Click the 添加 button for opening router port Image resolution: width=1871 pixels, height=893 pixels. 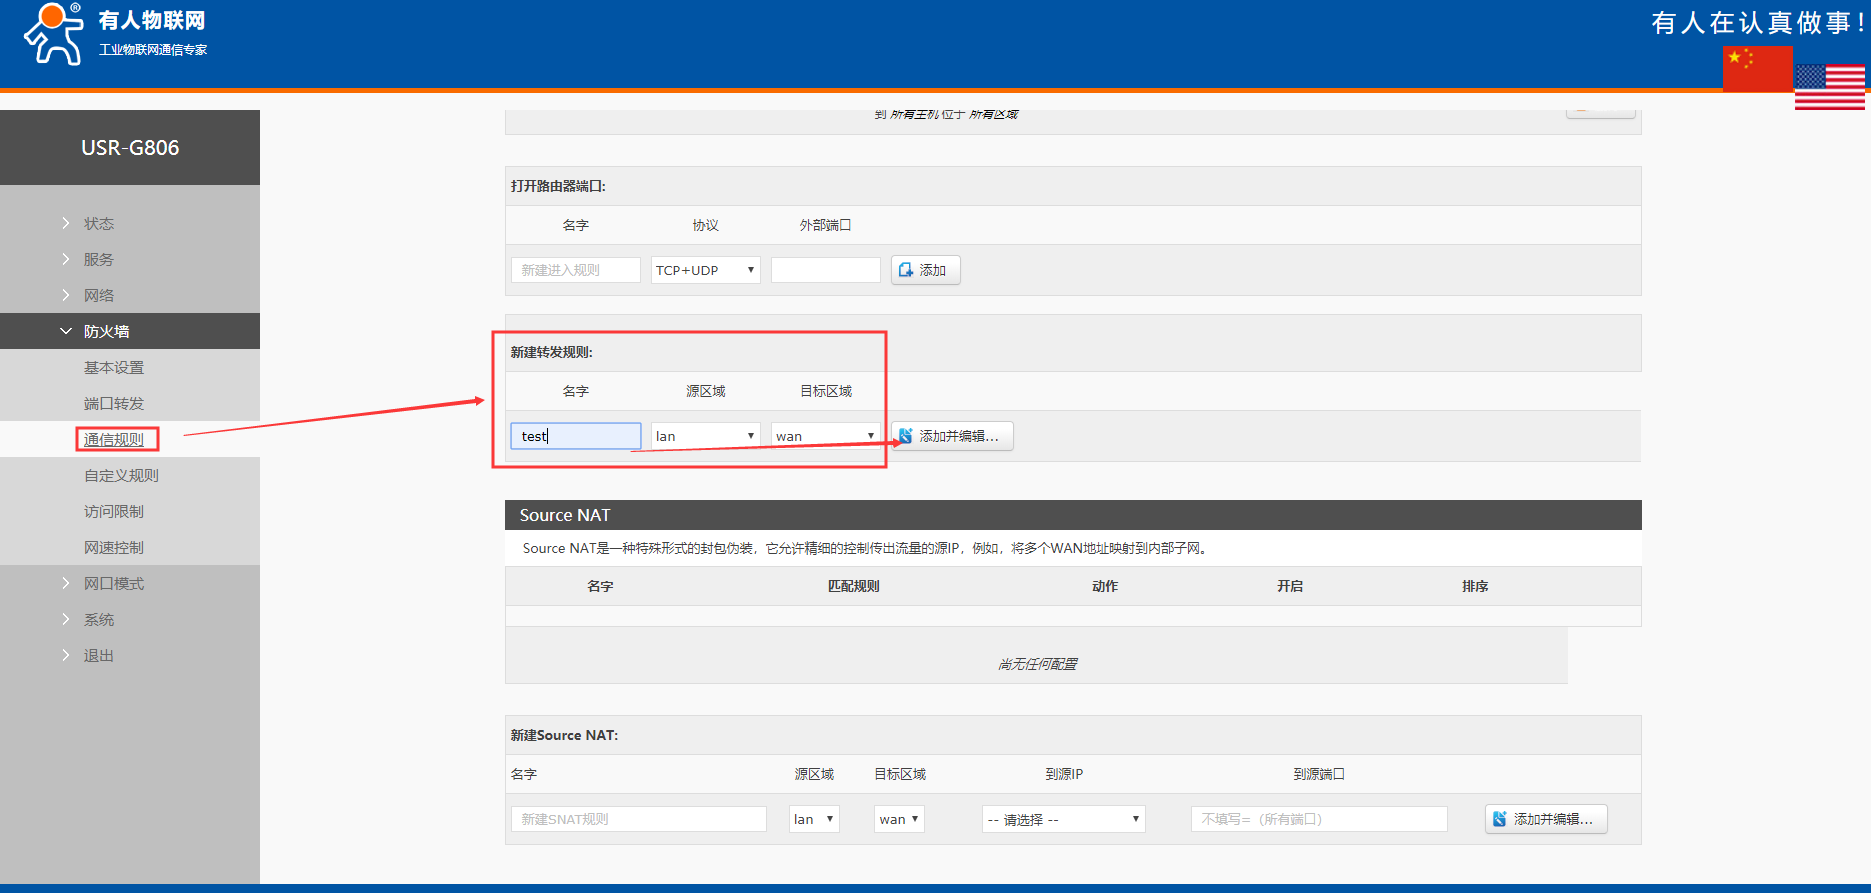click(925, 270)
